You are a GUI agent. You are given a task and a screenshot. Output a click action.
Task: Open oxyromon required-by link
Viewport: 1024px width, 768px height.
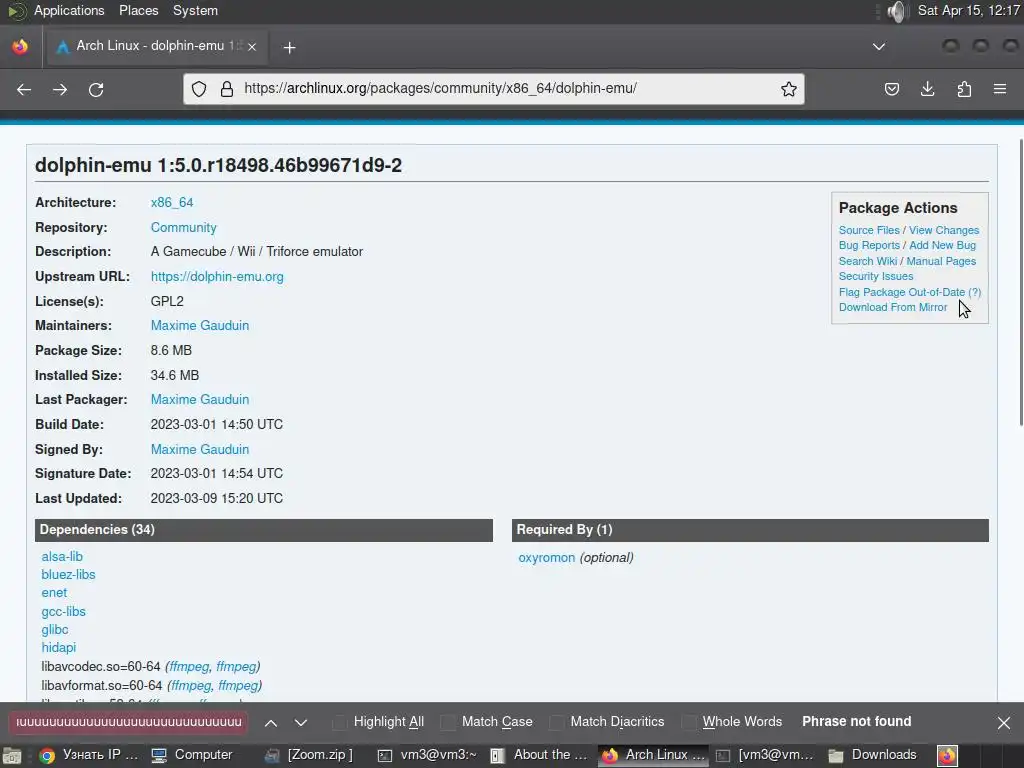(x=547, y=558)
